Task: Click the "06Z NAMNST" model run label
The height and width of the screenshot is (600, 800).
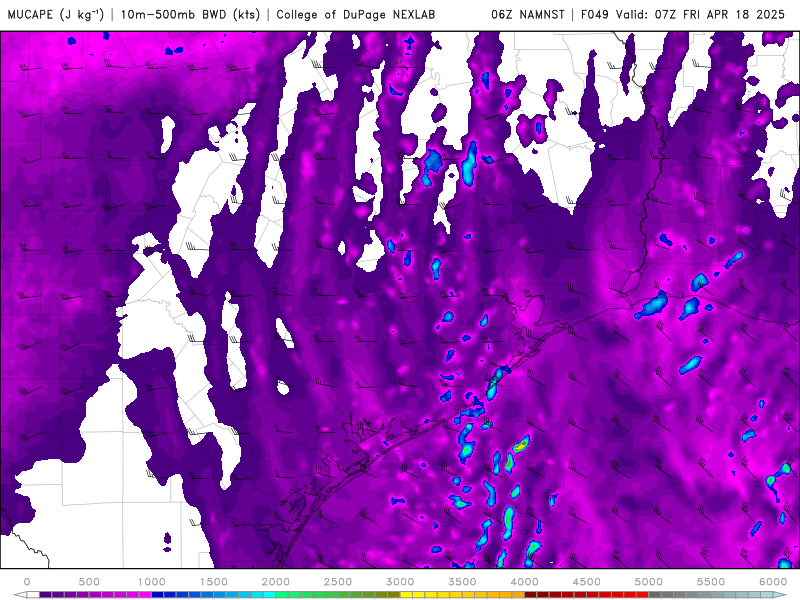Action: pos(528,14)
